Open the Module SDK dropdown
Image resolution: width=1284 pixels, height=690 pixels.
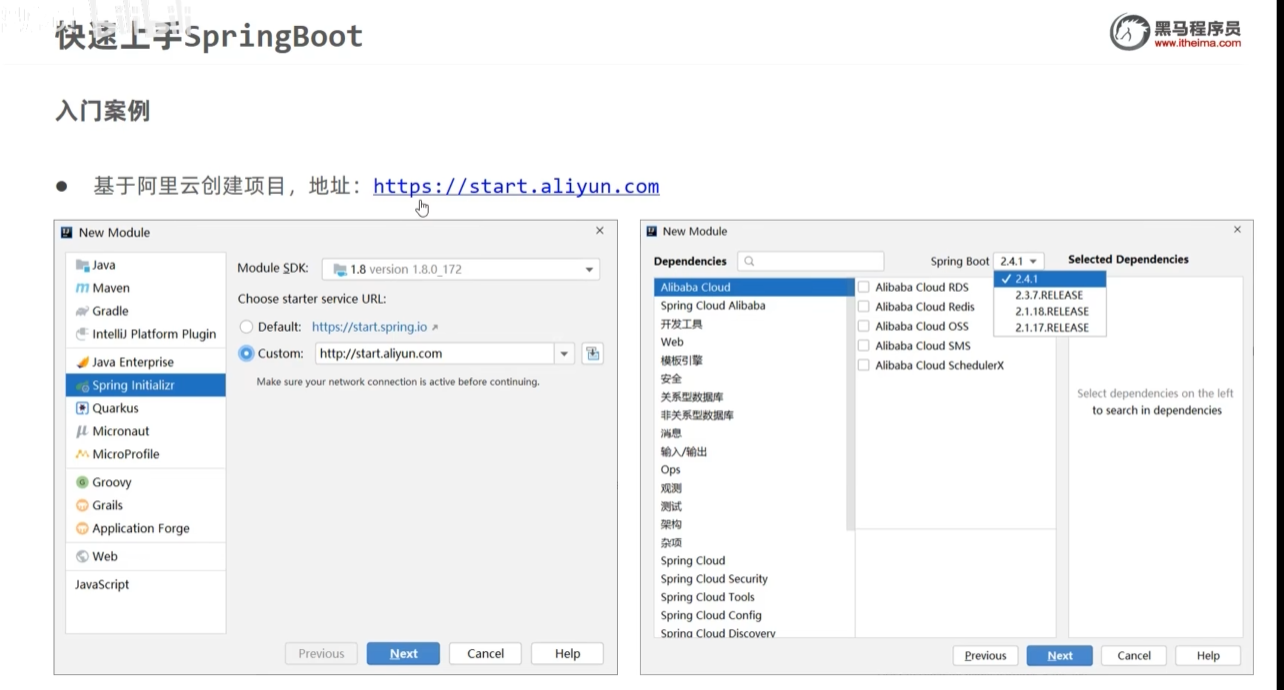(x=461, y=269)
